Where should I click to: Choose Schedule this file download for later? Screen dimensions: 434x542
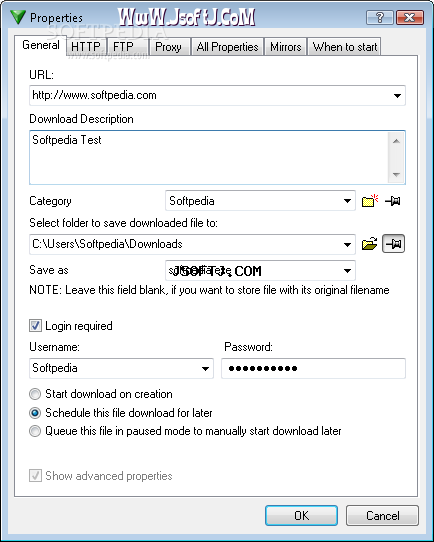click(35, 413)
